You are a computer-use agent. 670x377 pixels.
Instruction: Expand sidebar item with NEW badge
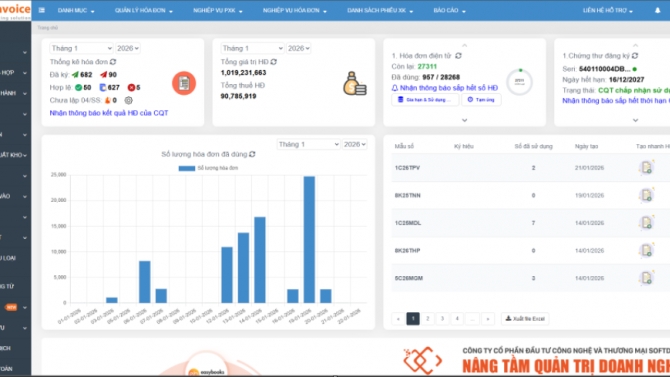coord(15,307)
